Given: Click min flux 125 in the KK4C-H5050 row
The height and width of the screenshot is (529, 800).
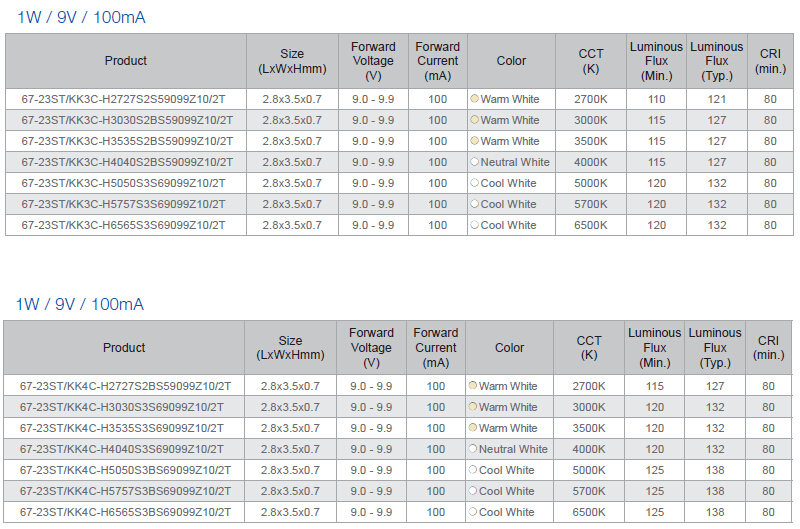Looking at the screenshot, I should 655,470.
